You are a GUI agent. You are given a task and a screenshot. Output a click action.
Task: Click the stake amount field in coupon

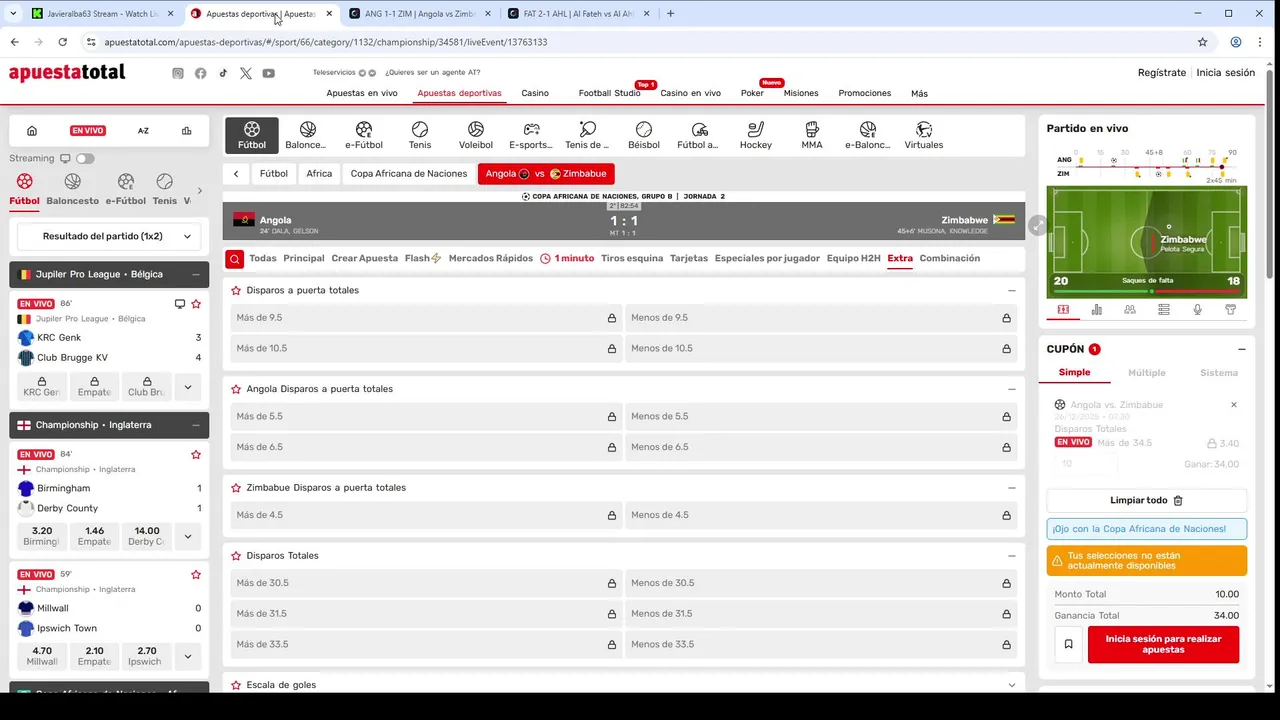tap(1087, 464)
